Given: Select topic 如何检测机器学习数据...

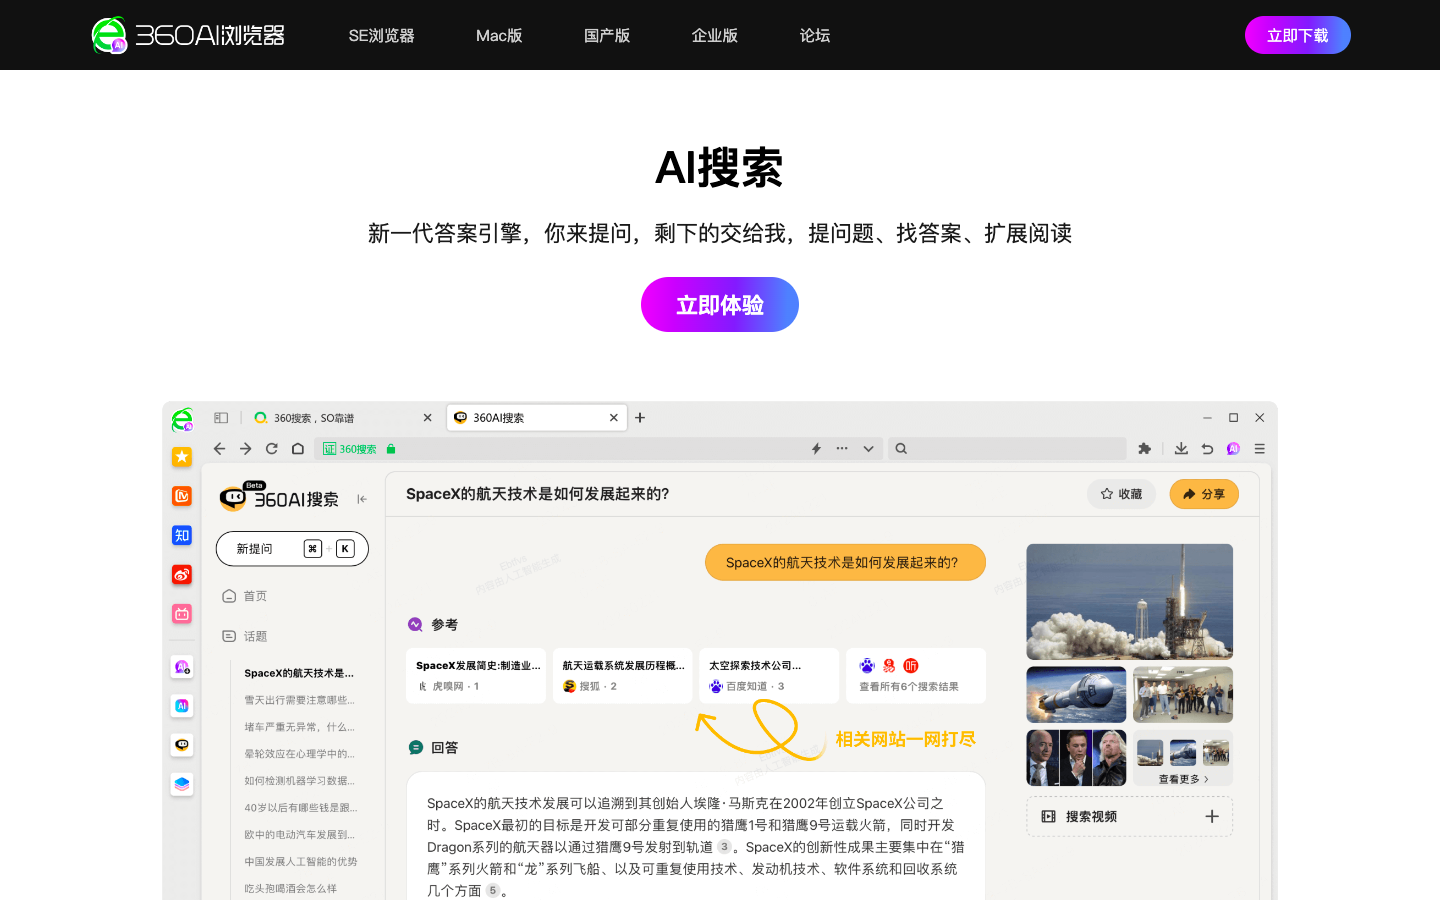Looking at the screenshot, I should (x=299, y=781).
